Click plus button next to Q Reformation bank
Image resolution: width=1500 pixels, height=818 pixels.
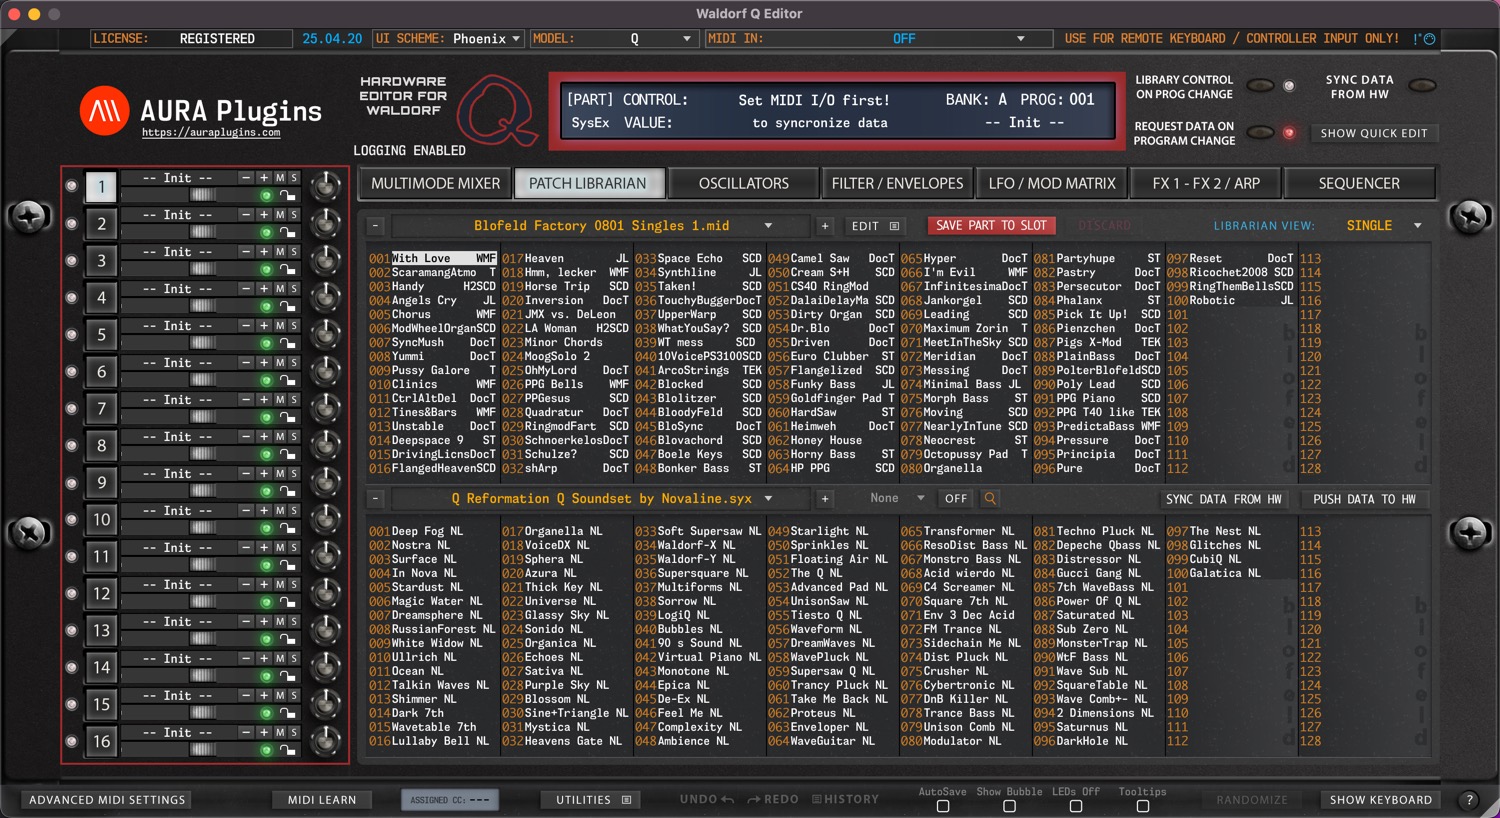[x=825, y=499]
